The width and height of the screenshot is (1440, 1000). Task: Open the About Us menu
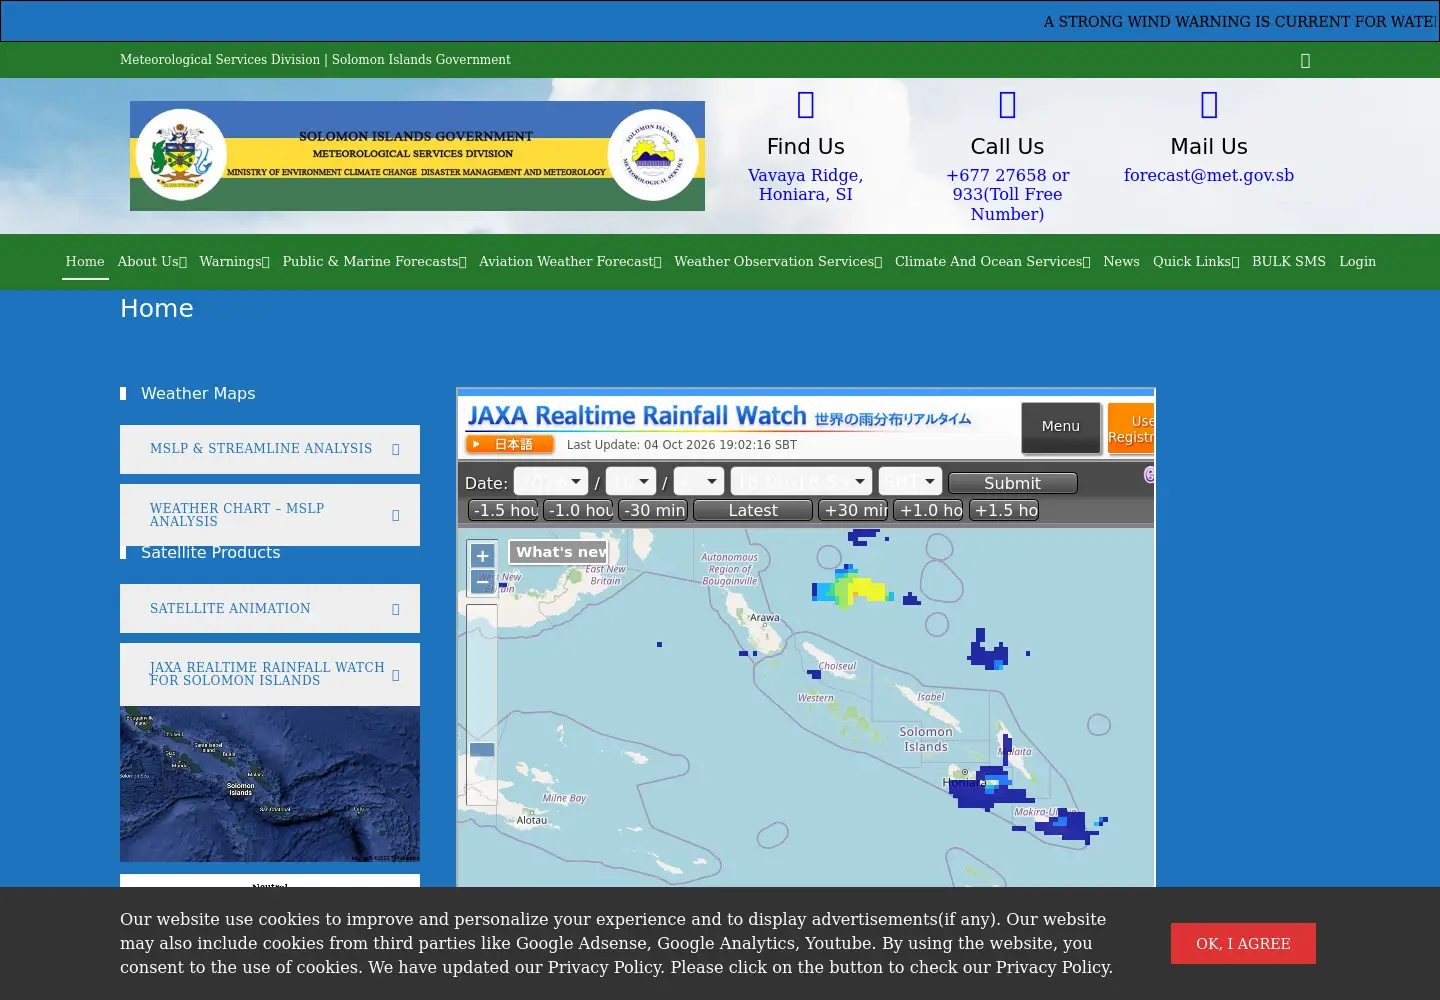point(152,262)
